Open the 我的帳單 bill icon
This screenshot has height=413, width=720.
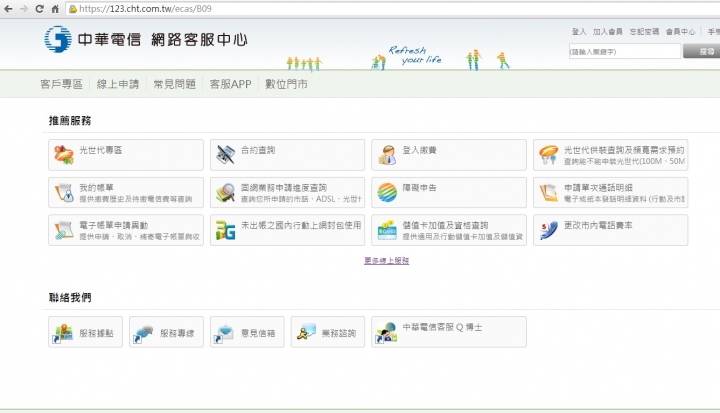64,192
